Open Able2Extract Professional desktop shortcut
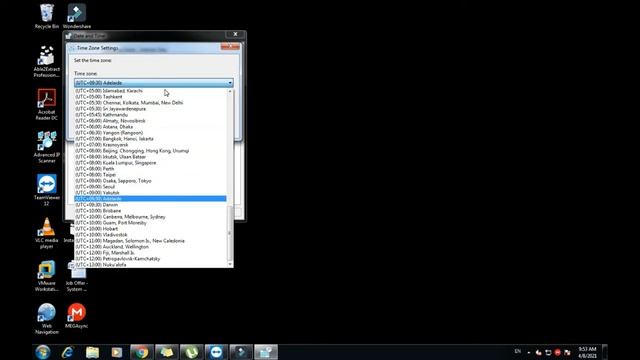Screen dimensions: 640x360 pos(47,62)
